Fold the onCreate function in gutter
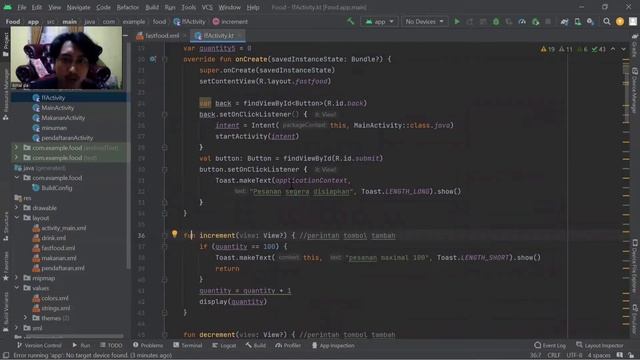This screenshot has height=360, width=640. (164, 59)
